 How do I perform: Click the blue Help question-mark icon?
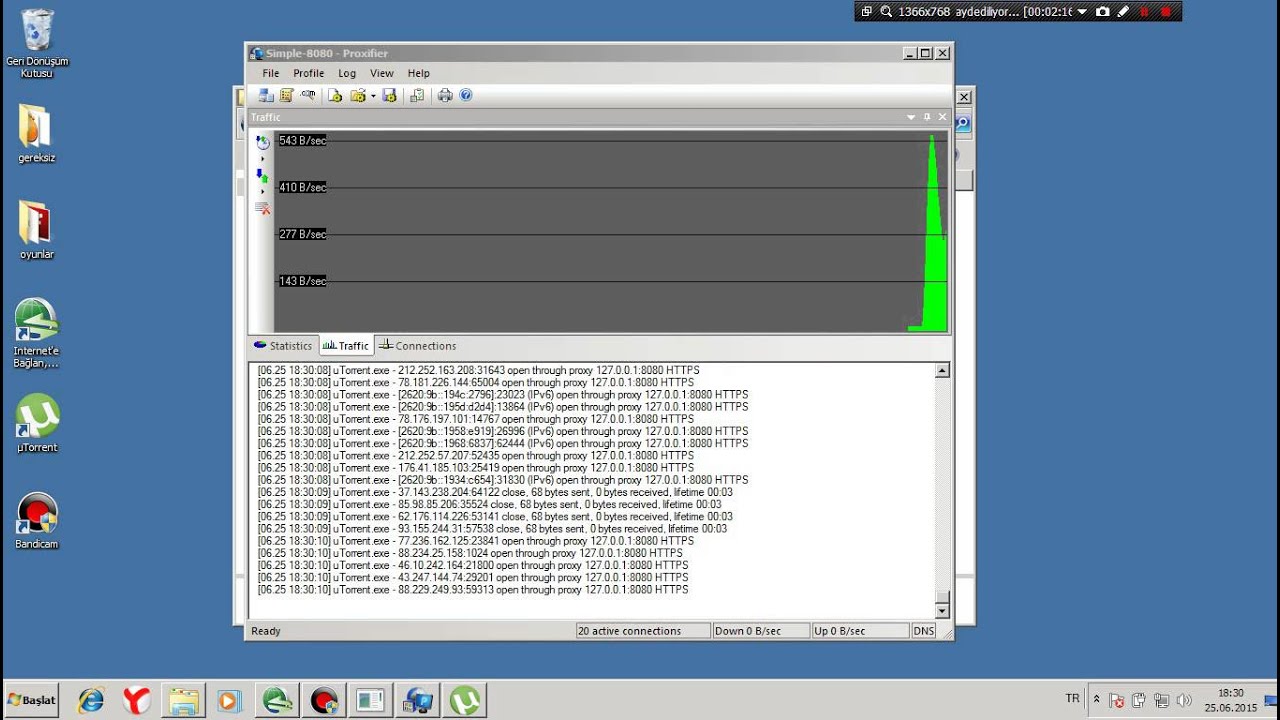[x=466, y=95]
